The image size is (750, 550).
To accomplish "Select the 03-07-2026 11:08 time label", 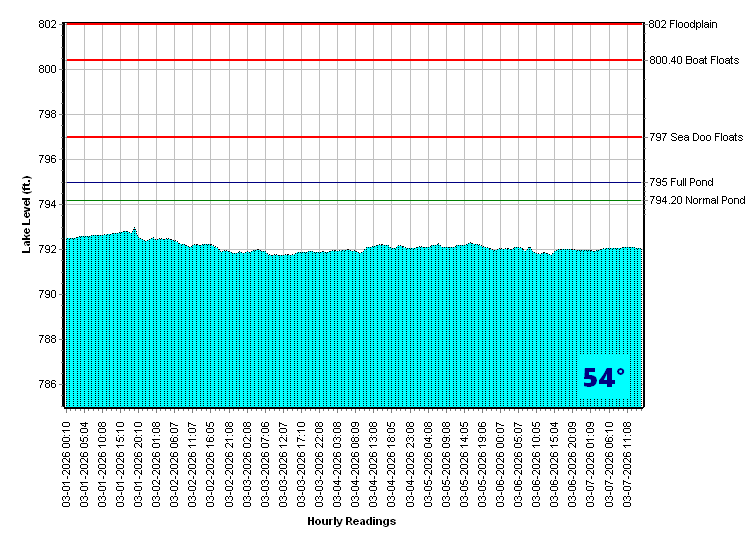I will pos(628,462).
